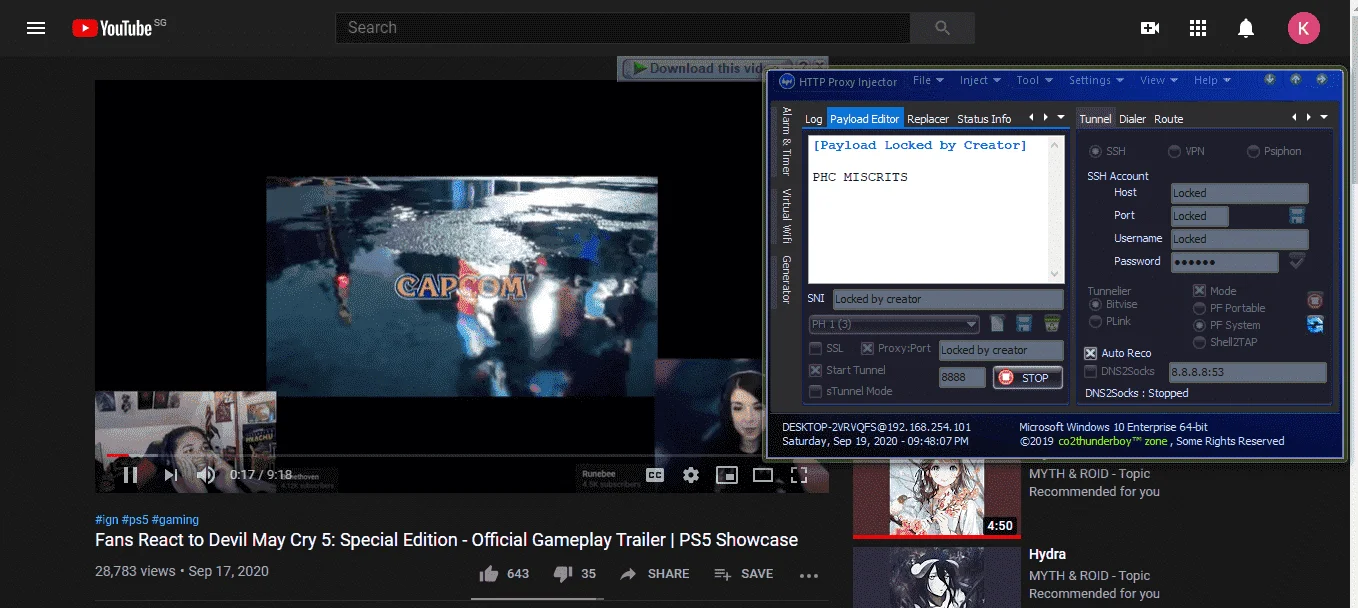The image size is (1358, 608).
Task: Open the recommended 4:50 video thumbnail
Action: point(936,497)
